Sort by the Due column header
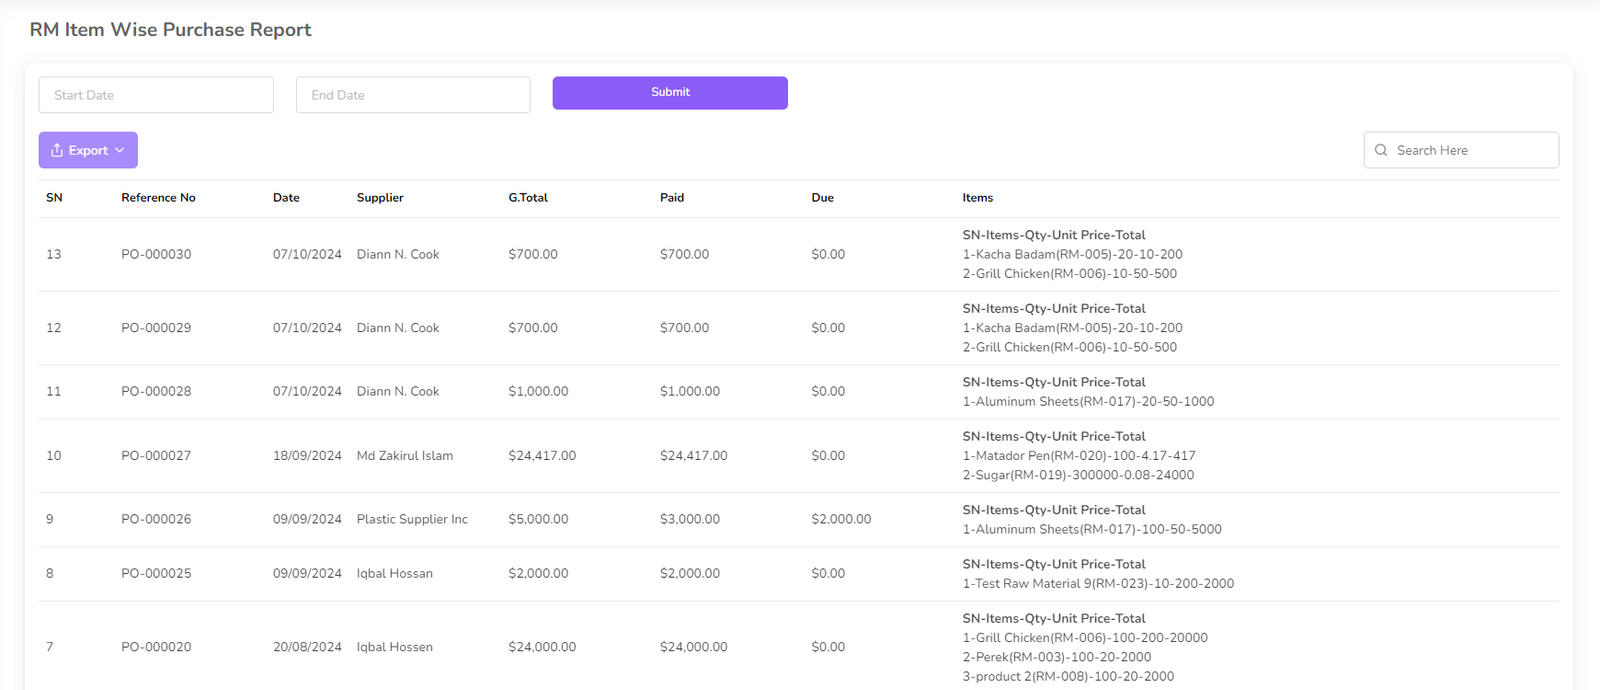This screenshot has width=1600, height=690. click(822, 198)
